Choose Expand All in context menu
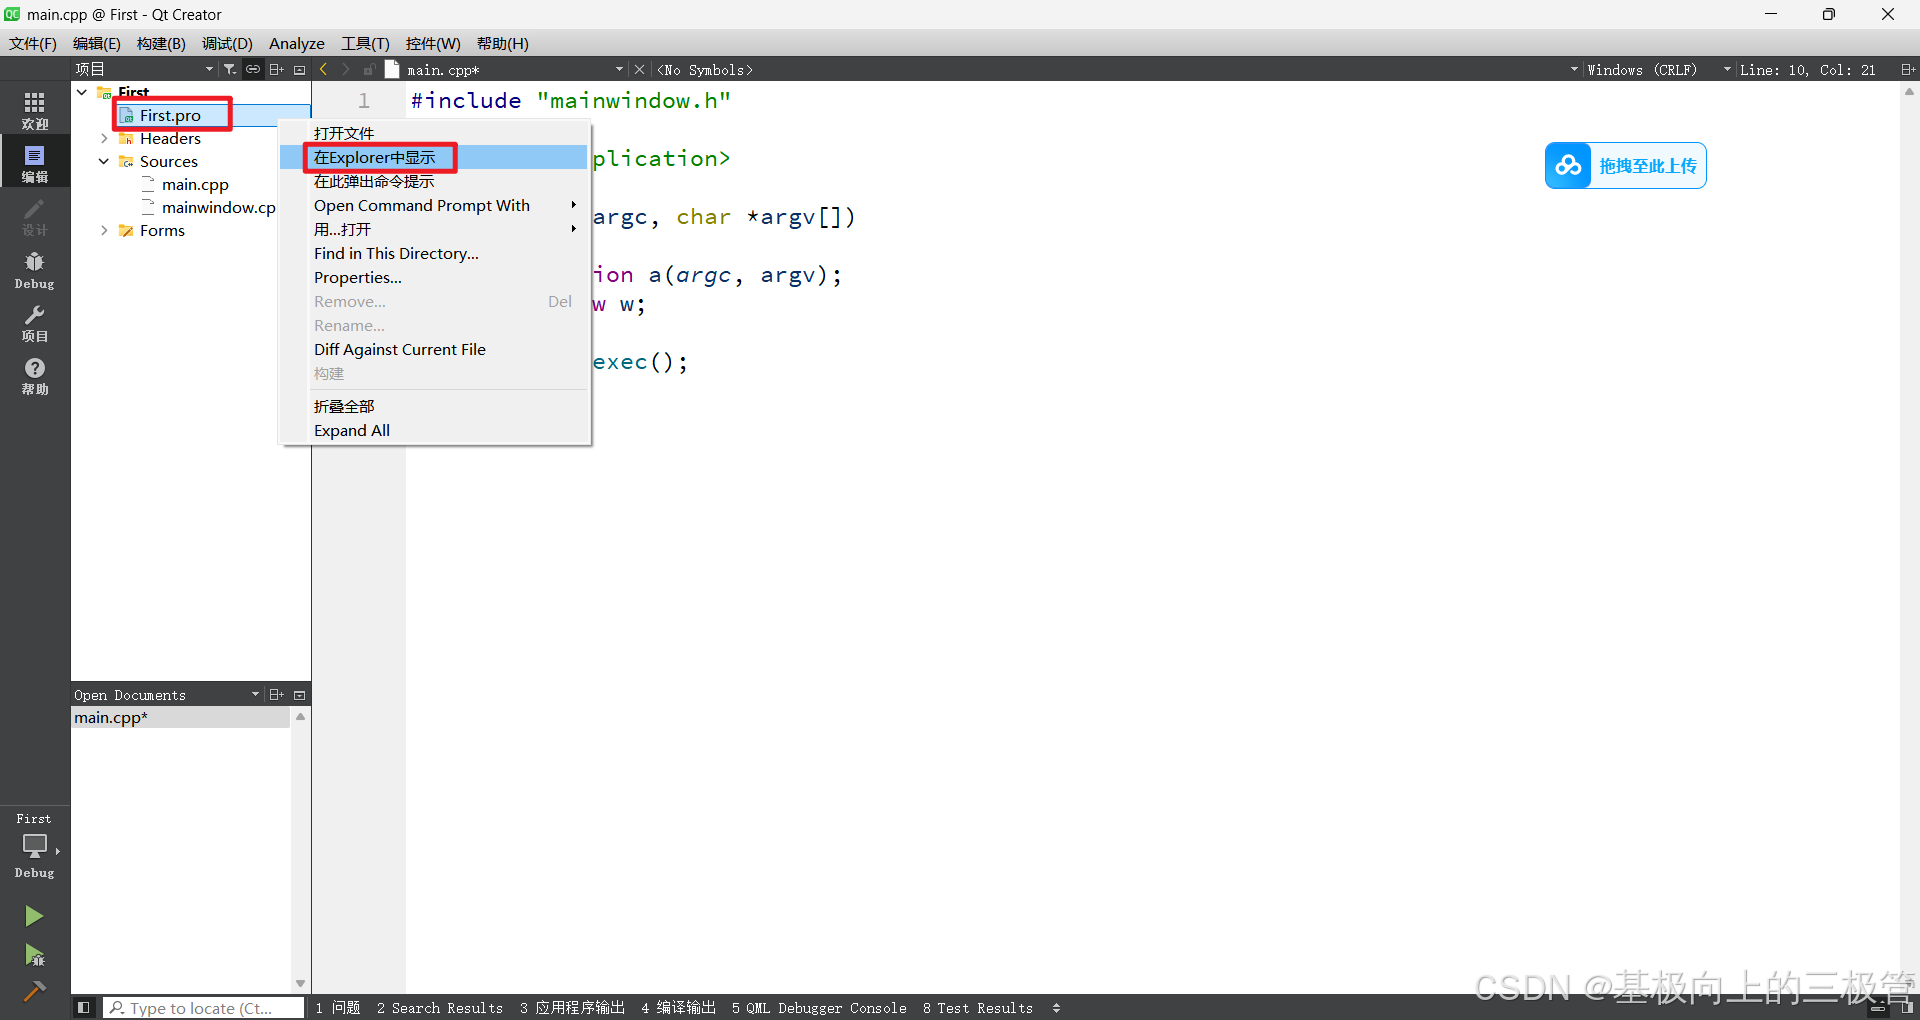The height and width of the screenshot is (1020, 1920). (x=434, y=430)
